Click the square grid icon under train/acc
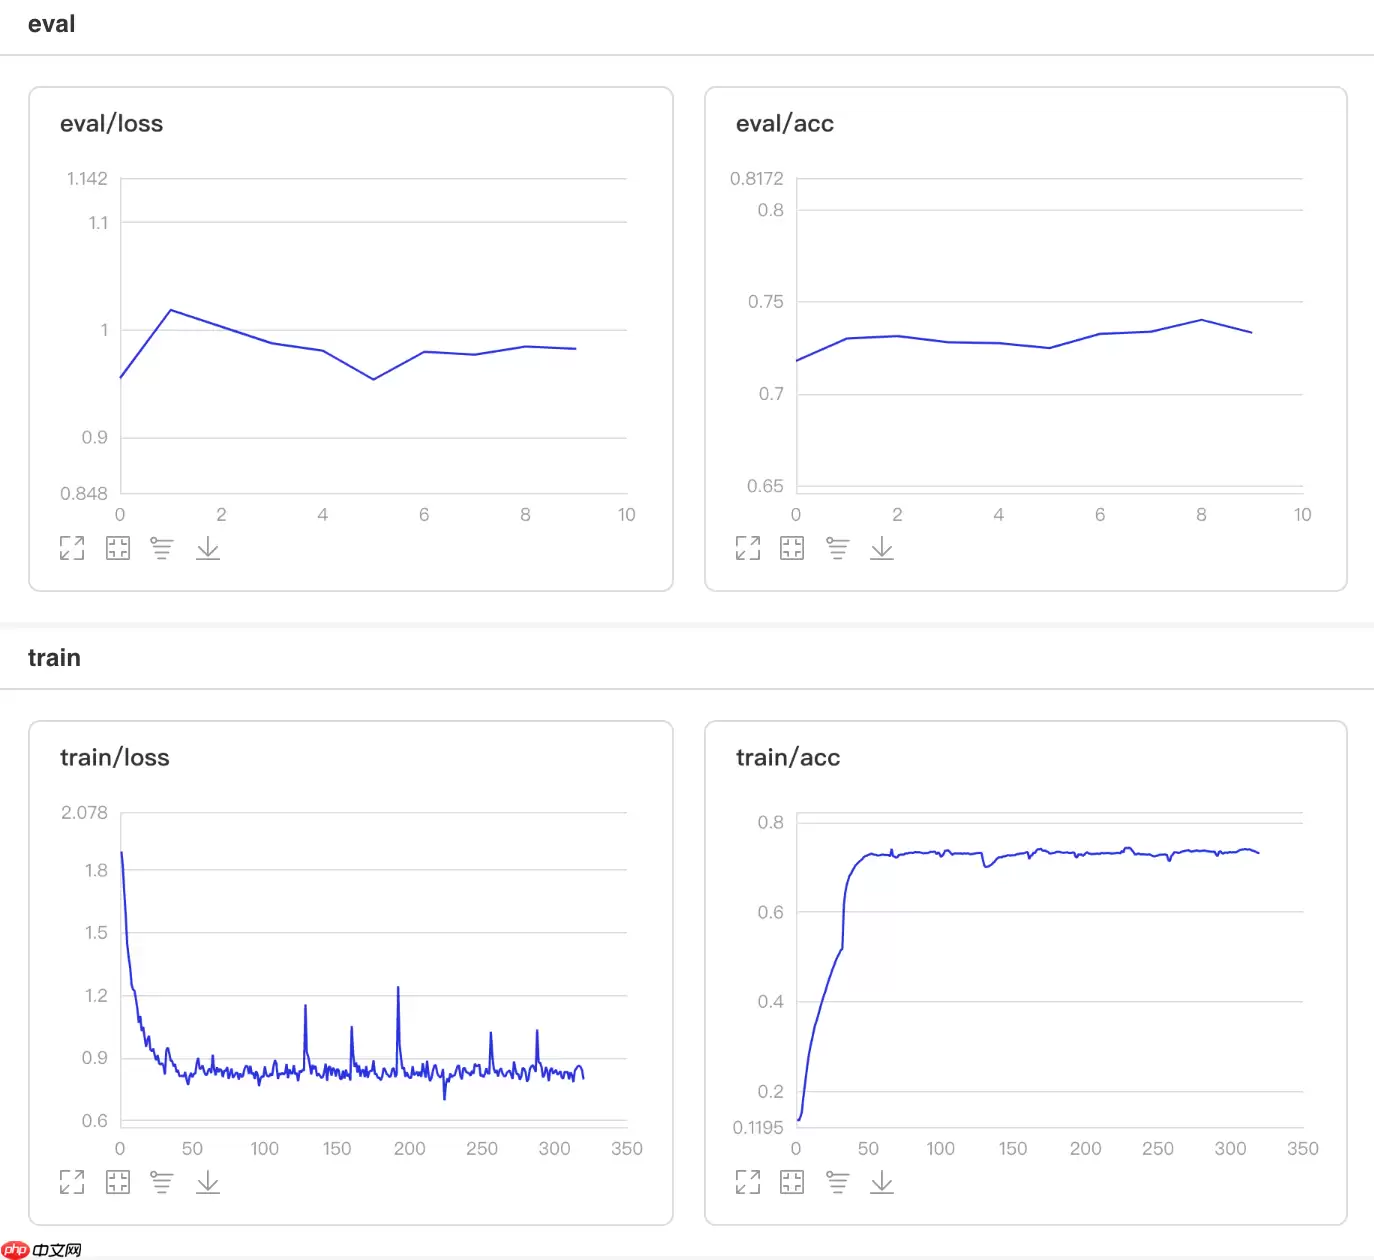 [792, 1182]
